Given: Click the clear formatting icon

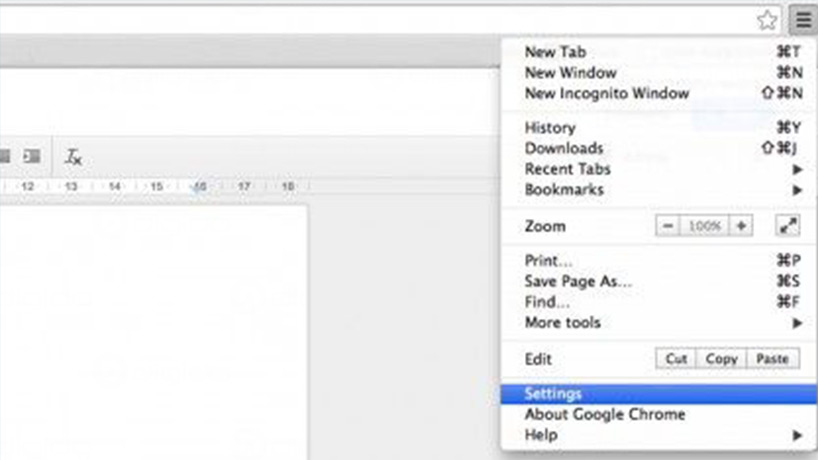Looking at the screenshot, I should 73,156.
